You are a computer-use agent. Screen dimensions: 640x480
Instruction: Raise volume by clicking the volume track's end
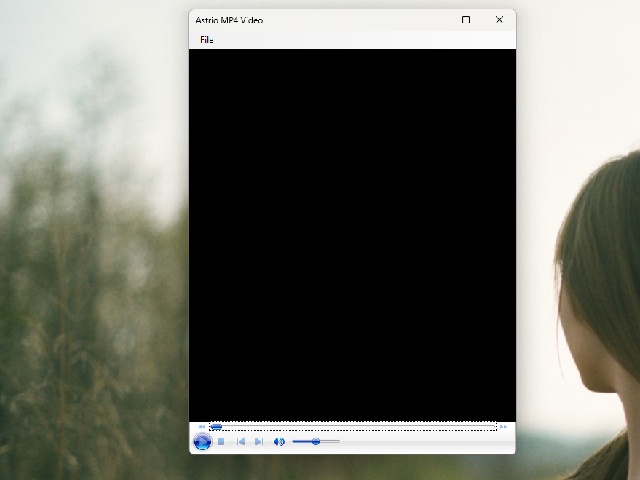pos(338,441)
